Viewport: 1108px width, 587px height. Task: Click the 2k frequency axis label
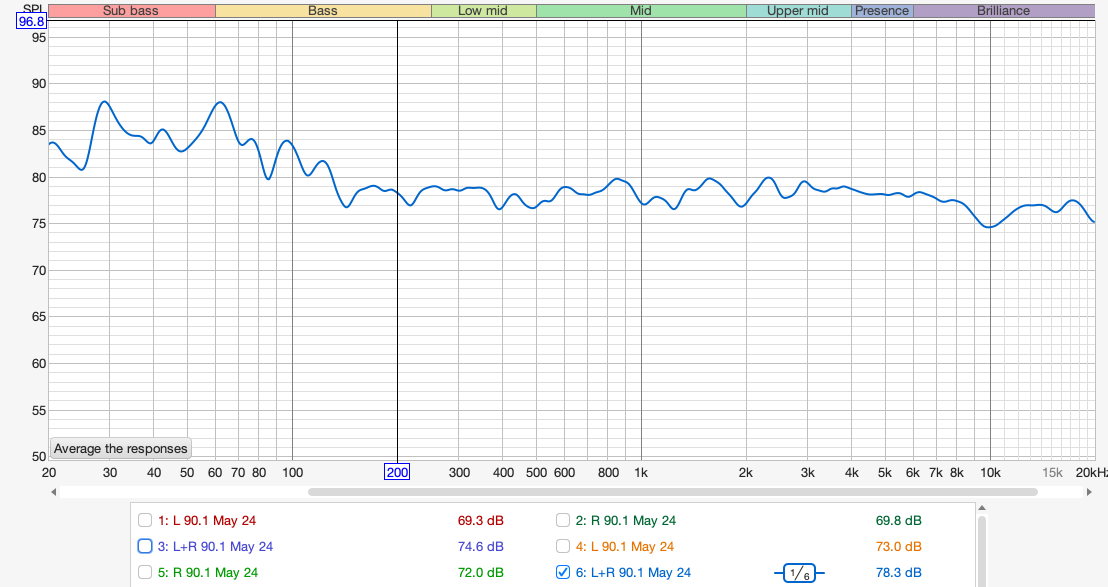coord(745,473)
